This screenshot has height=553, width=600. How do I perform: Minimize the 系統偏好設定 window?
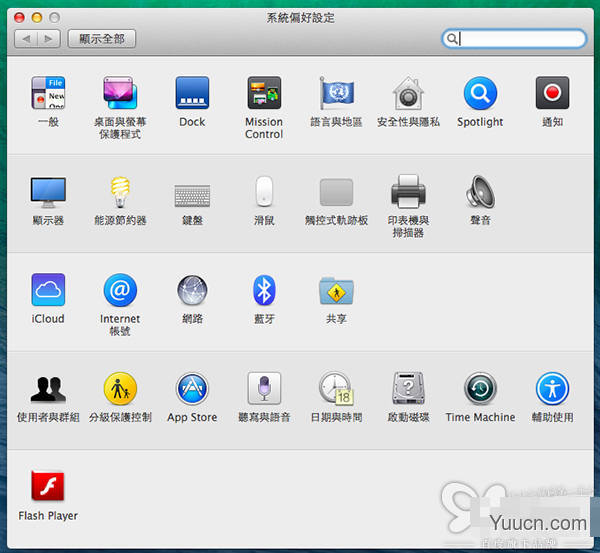pos(37,17)
